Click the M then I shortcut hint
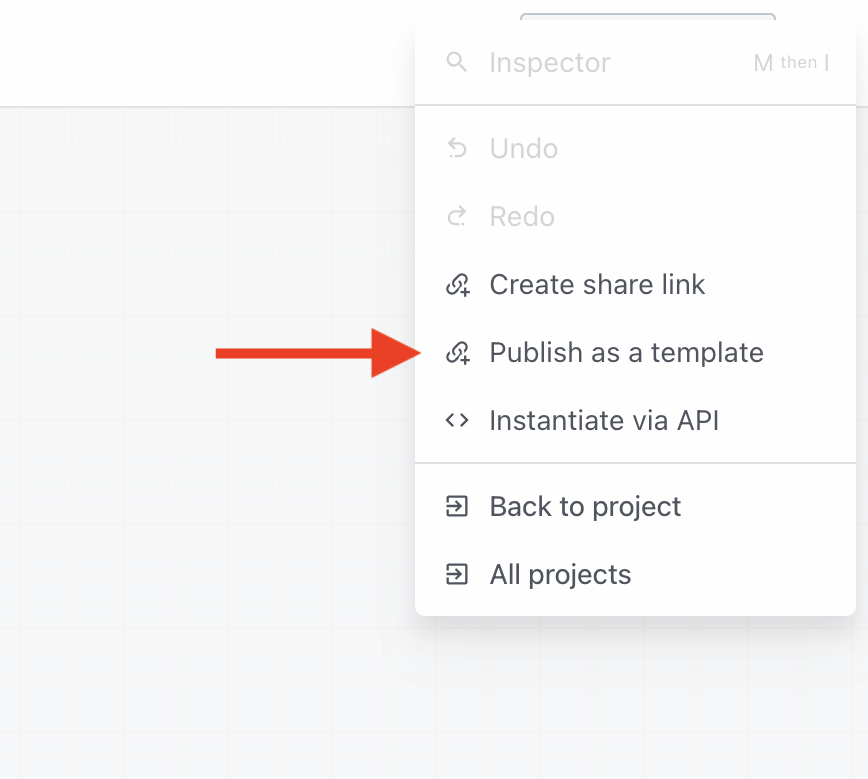Image resolution: width=868 pixels, height=779 pixels. (x=791, y=62)
